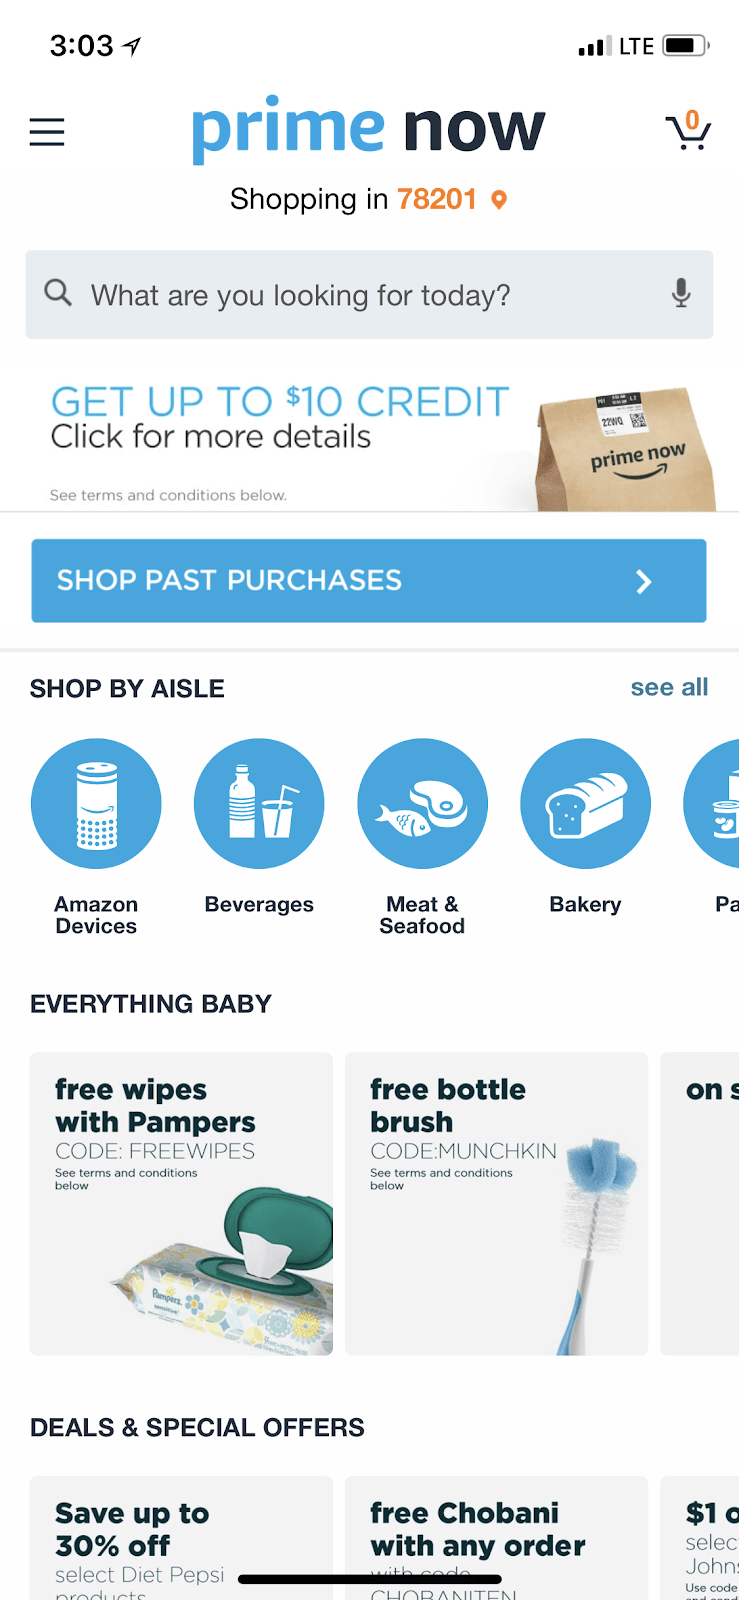Screen dimensions: 739x1600
Task: Browse the Meat & Seafood aisle
Action: [422, 803]
